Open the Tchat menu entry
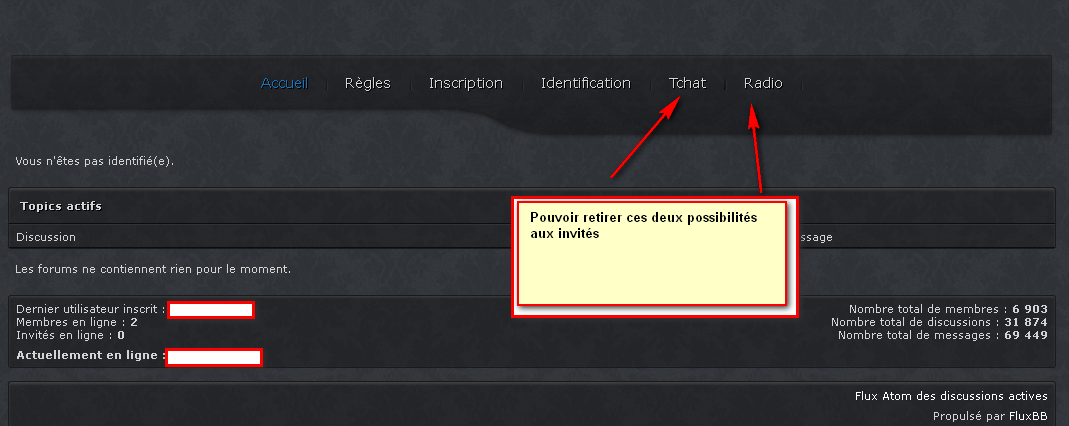This screenshot has height=426, width=1069. click(x=687, y=83)
